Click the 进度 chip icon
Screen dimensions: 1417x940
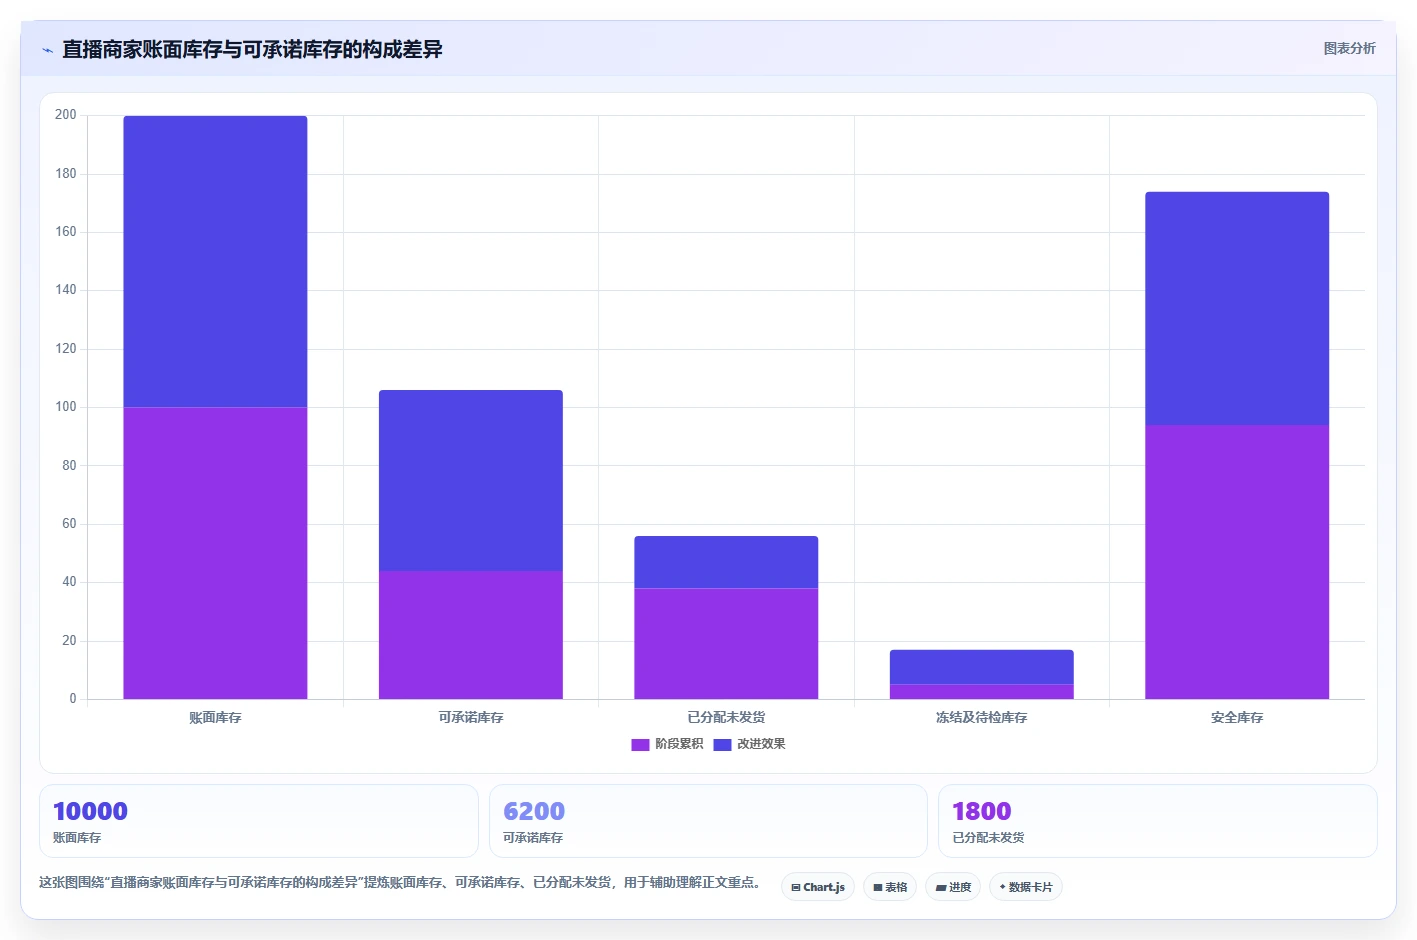pos(941,888)
